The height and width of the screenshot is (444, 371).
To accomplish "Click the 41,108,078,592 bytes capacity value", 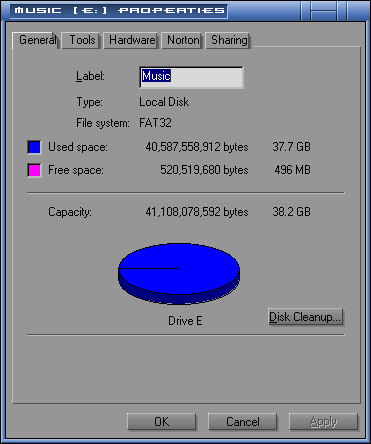I will pyautogui.click(x=197, y=212).
